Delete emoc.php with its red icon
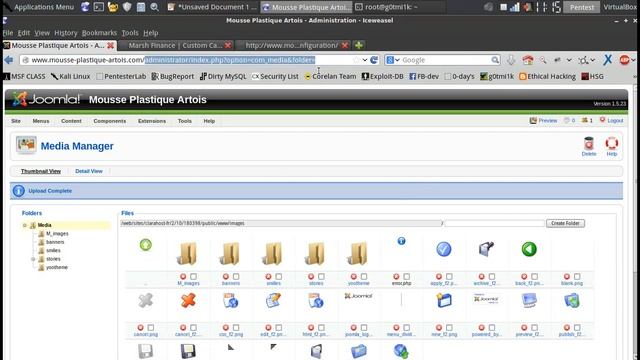The width and height of the screenshot is (640, 360). [x=396, y=277]
